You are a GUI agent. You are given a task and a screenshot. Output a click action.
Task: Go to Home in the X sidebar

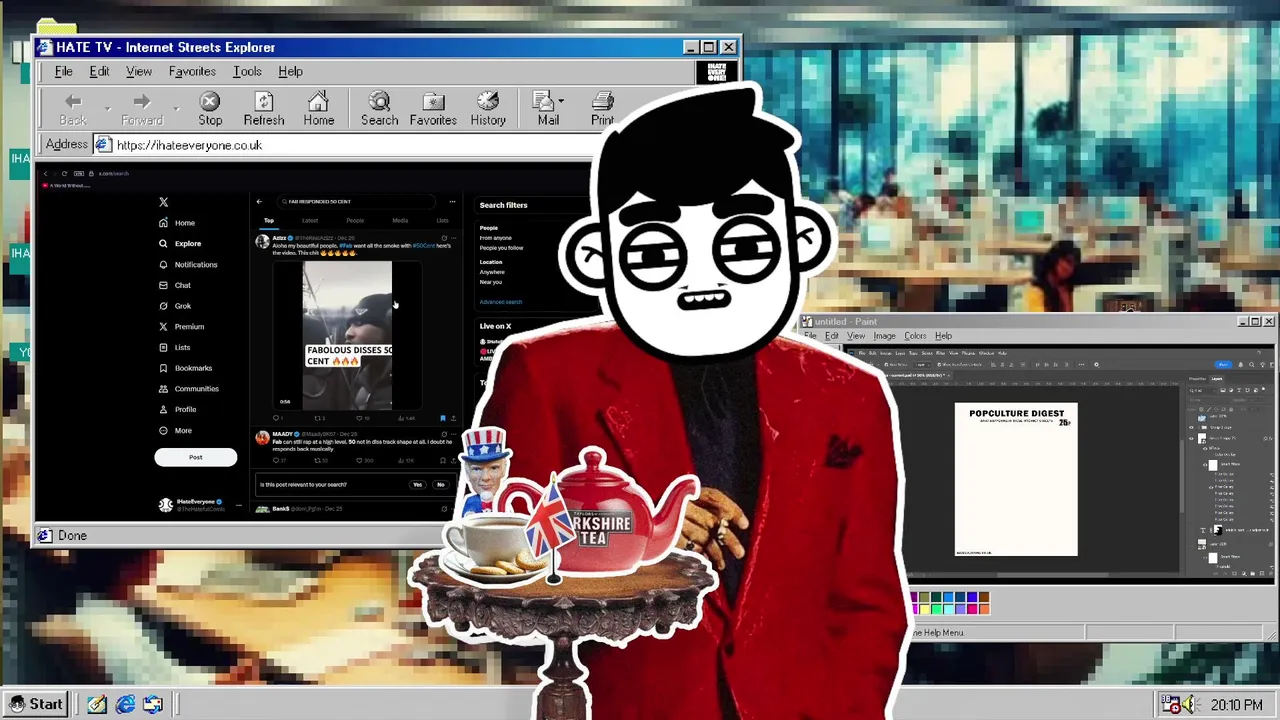coord(177,223)
